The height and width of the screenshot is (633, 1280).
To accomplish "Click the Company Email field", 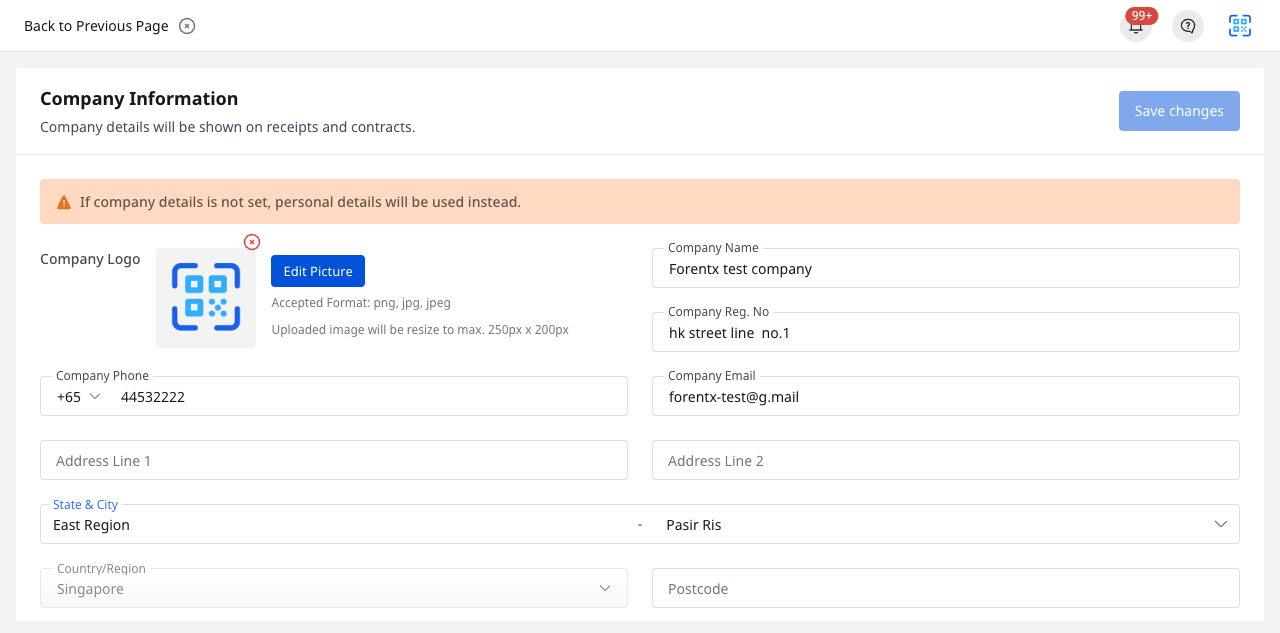I will point(946,396).
